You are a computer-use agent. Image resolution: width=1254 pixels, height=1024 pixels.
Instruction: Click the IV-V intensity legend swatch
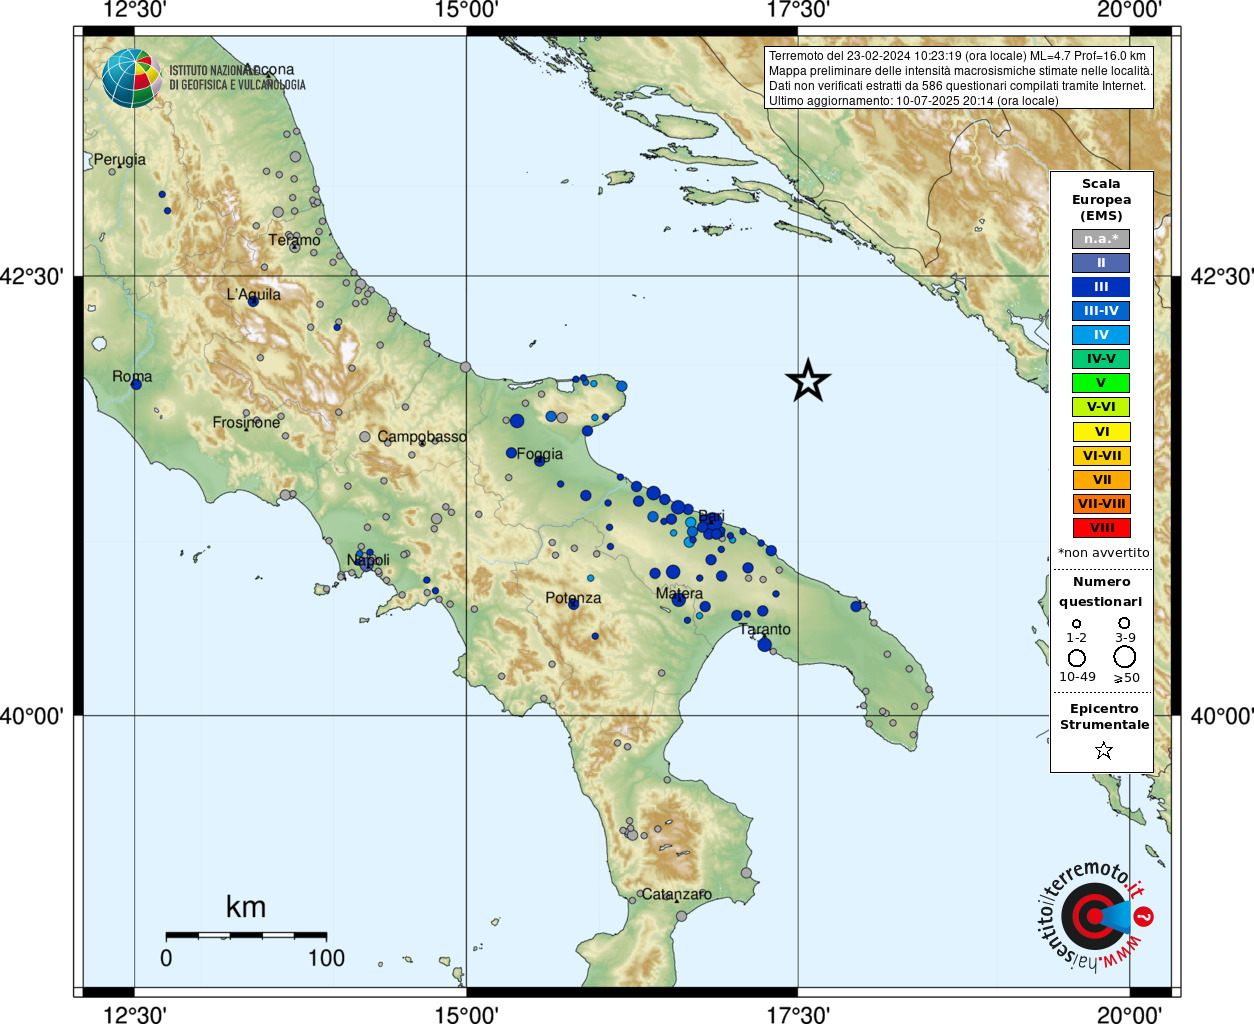(x=1101, y=359)
